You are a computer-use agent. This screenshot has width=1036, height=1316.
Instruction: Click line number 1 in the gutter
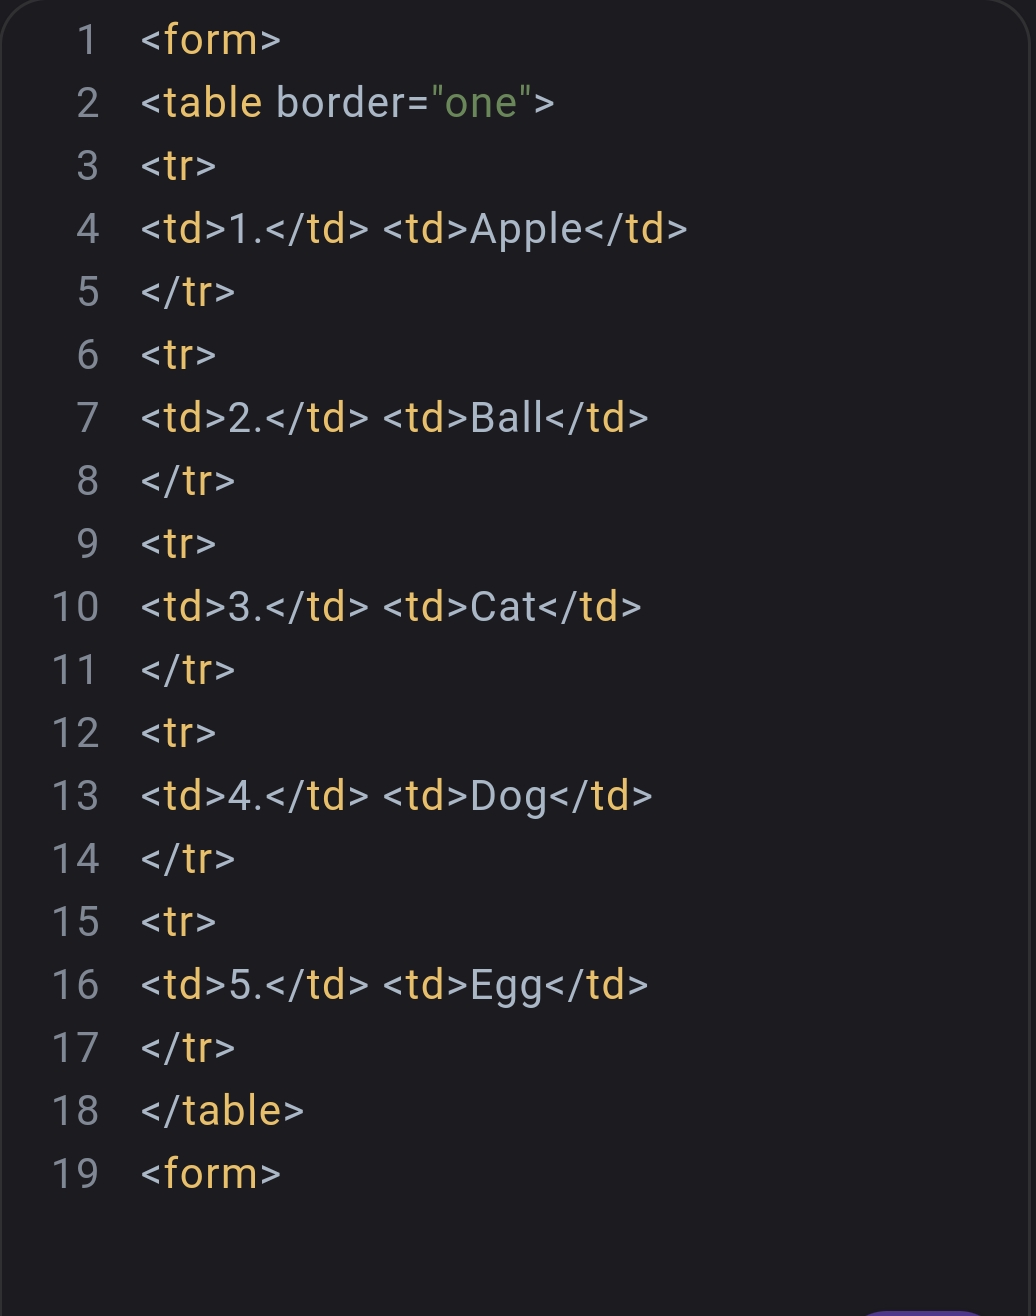click(87, 40)
